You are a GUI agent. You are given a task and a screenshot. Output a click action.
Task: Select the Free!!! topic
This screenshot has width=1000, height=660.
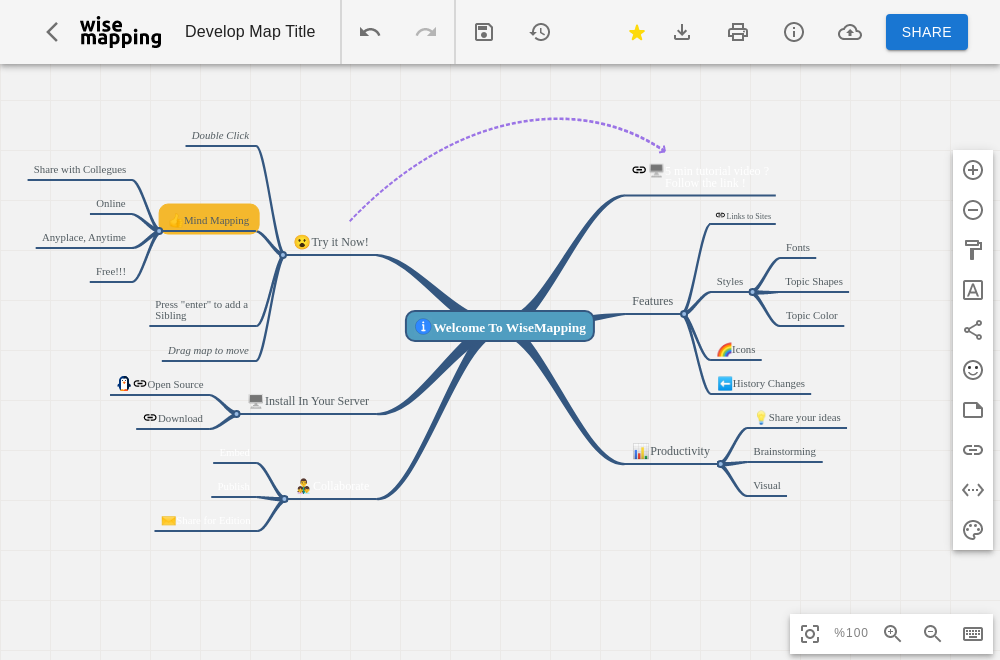point(111,272)
